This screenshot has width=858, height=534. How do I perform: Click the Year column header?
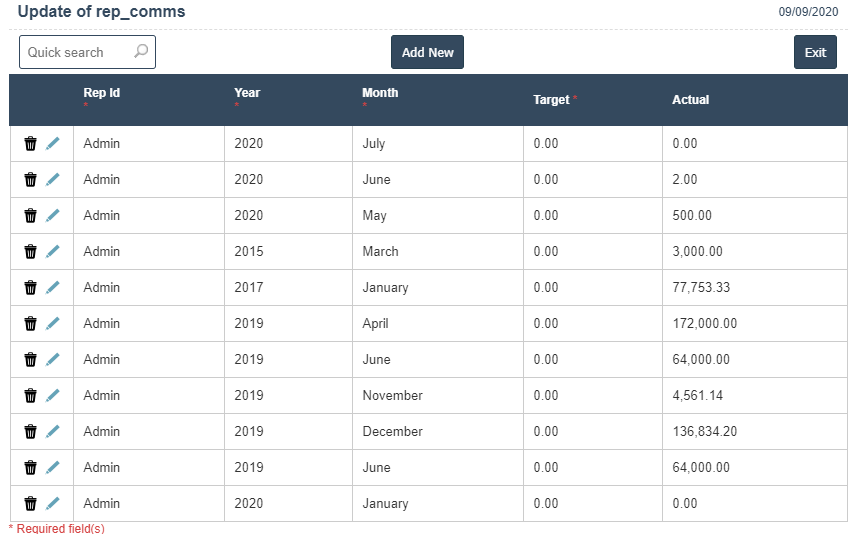(247, 93)
